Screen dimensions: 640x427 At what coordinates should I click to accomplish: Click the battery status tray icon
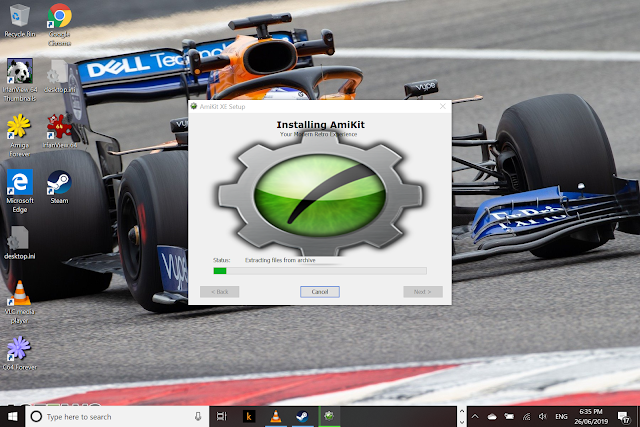point(509,417)
